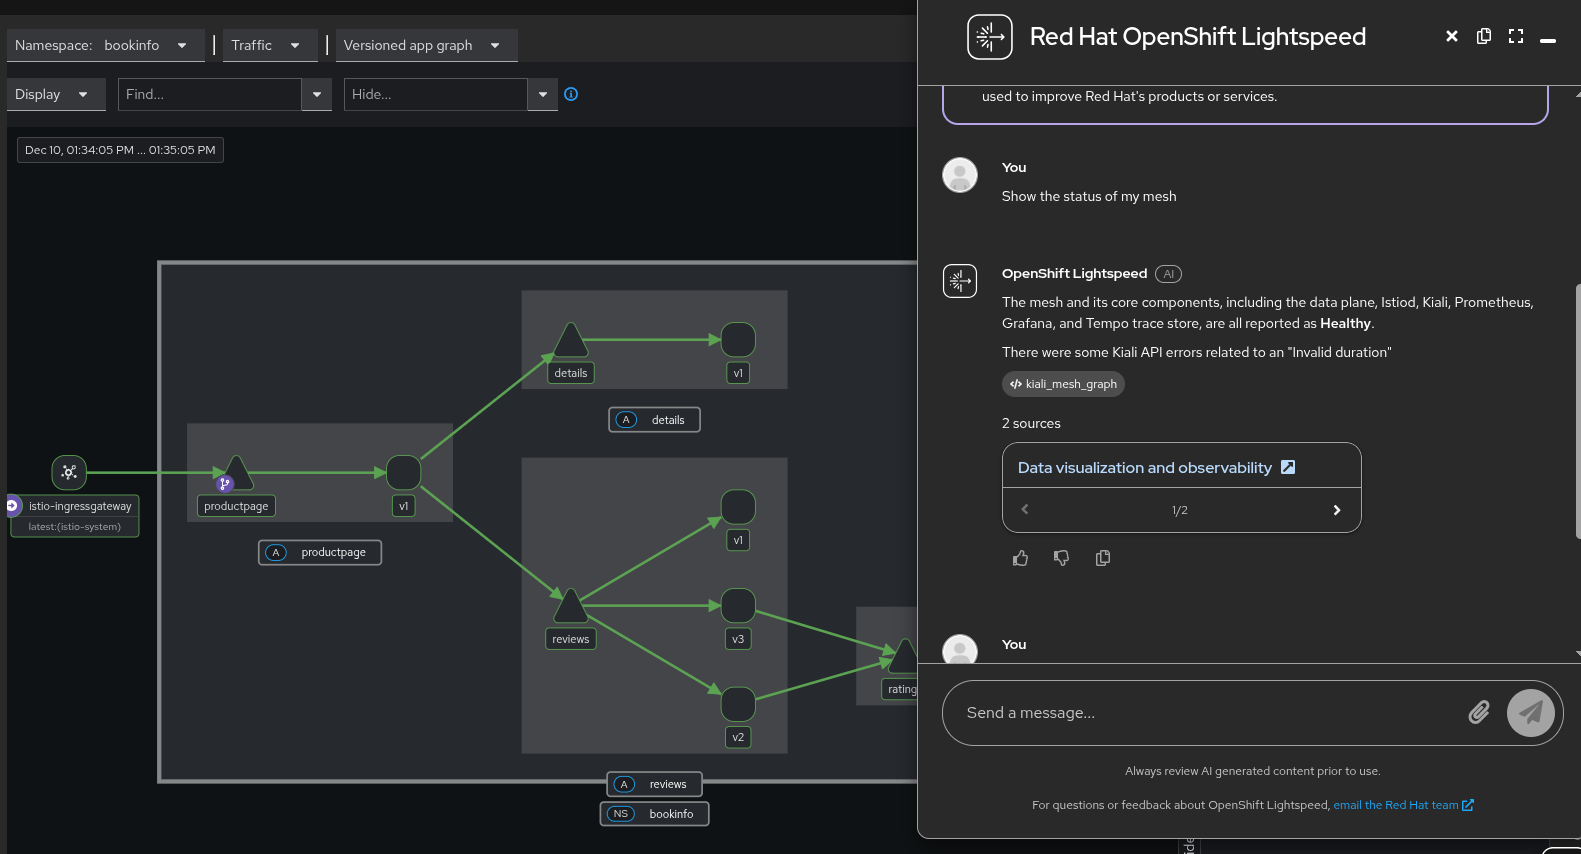Viewport: 1581px width, 854px height.
Task: Click the kiali_mesh_graph tool label
Action: [x=1063, y=384]
